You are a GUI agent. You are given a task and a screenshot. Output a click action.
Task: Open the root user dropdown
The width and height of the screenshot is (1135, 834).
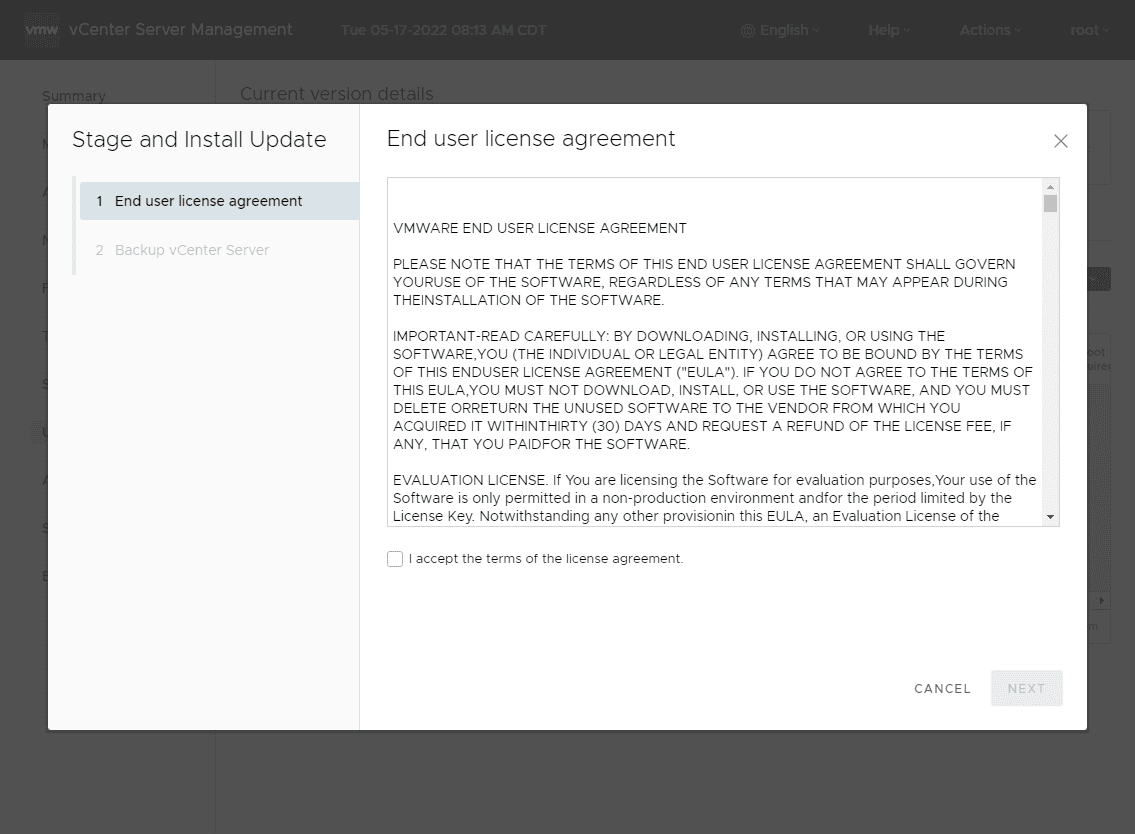tap(1089, 30)
